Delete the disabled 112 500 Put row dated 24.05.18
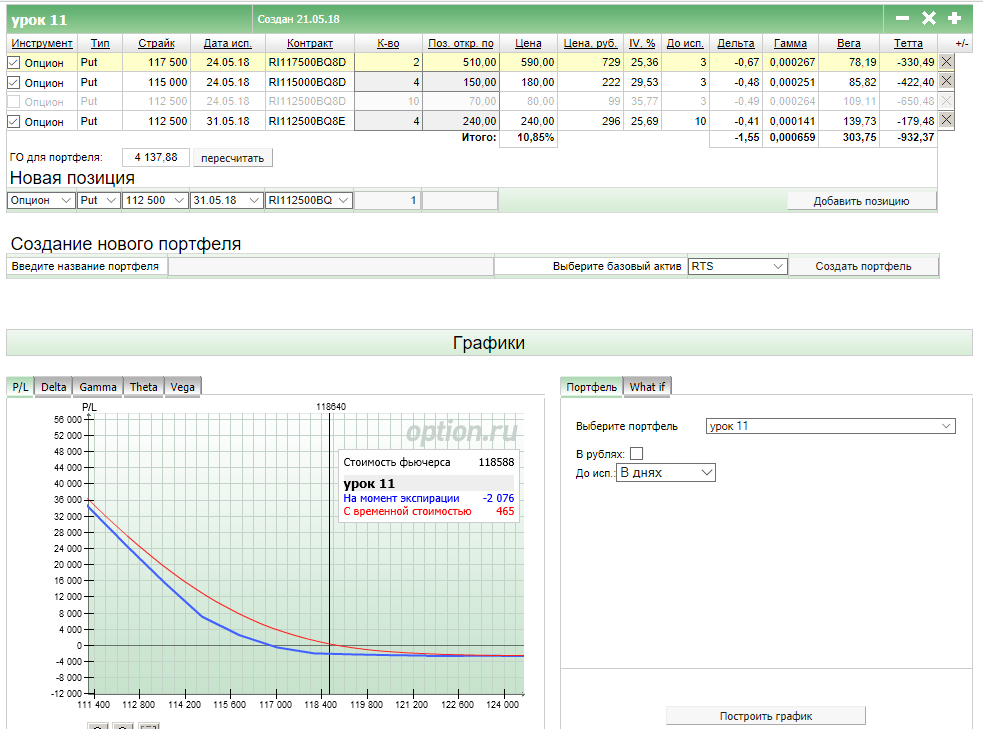Image resolution: width=983 pixels, height=729 pixels. tap(946, 101)
